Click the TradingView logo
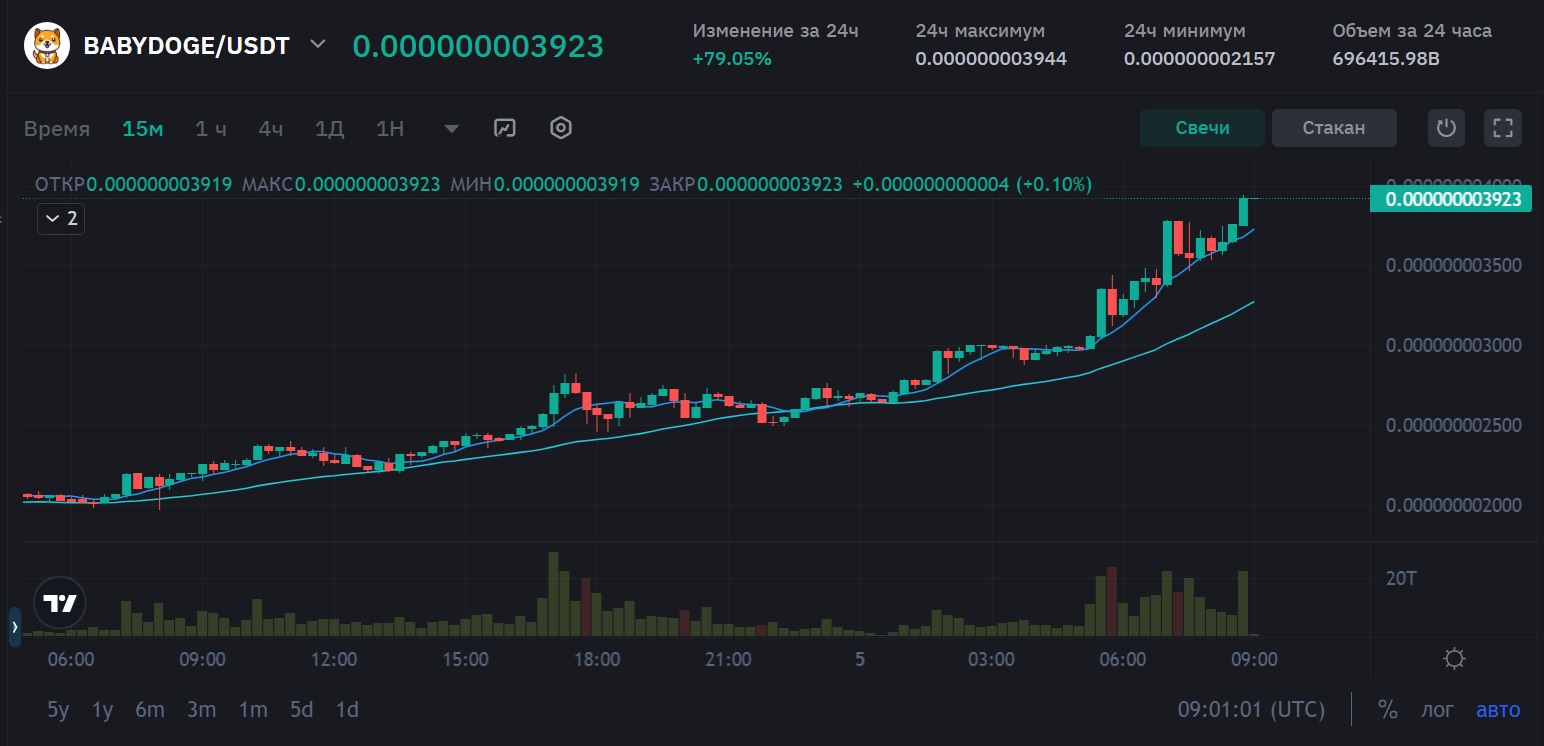1544x746 pixels. pos(60,603)
